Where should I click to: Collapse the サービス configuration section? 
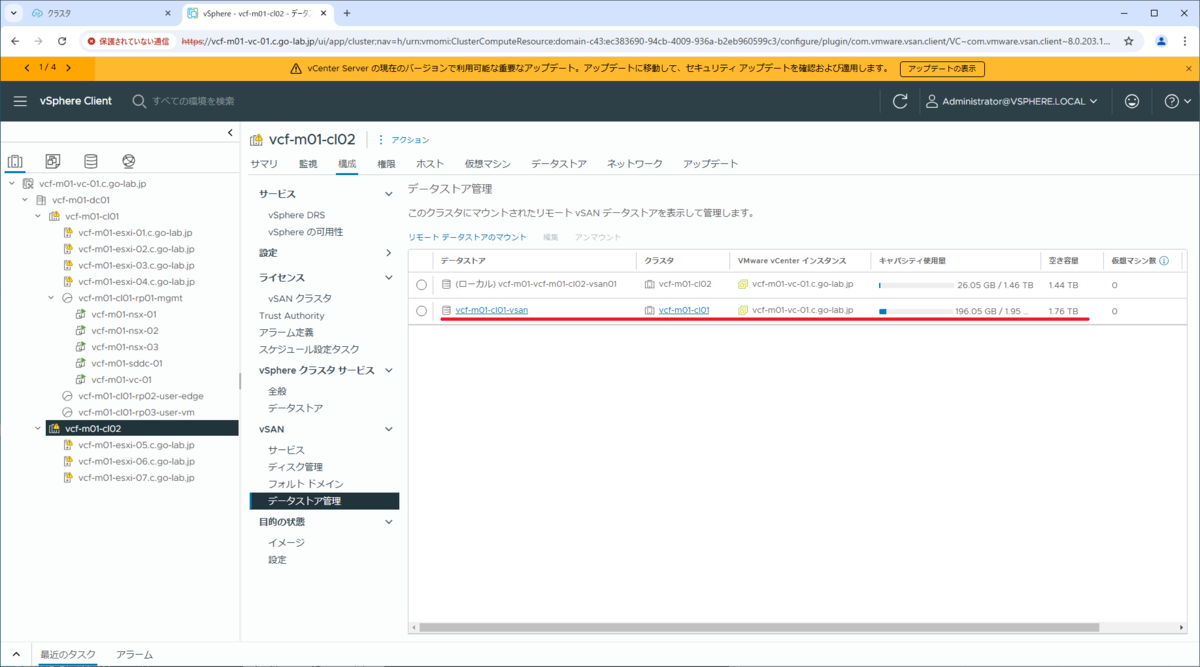(x=389, y=194)
